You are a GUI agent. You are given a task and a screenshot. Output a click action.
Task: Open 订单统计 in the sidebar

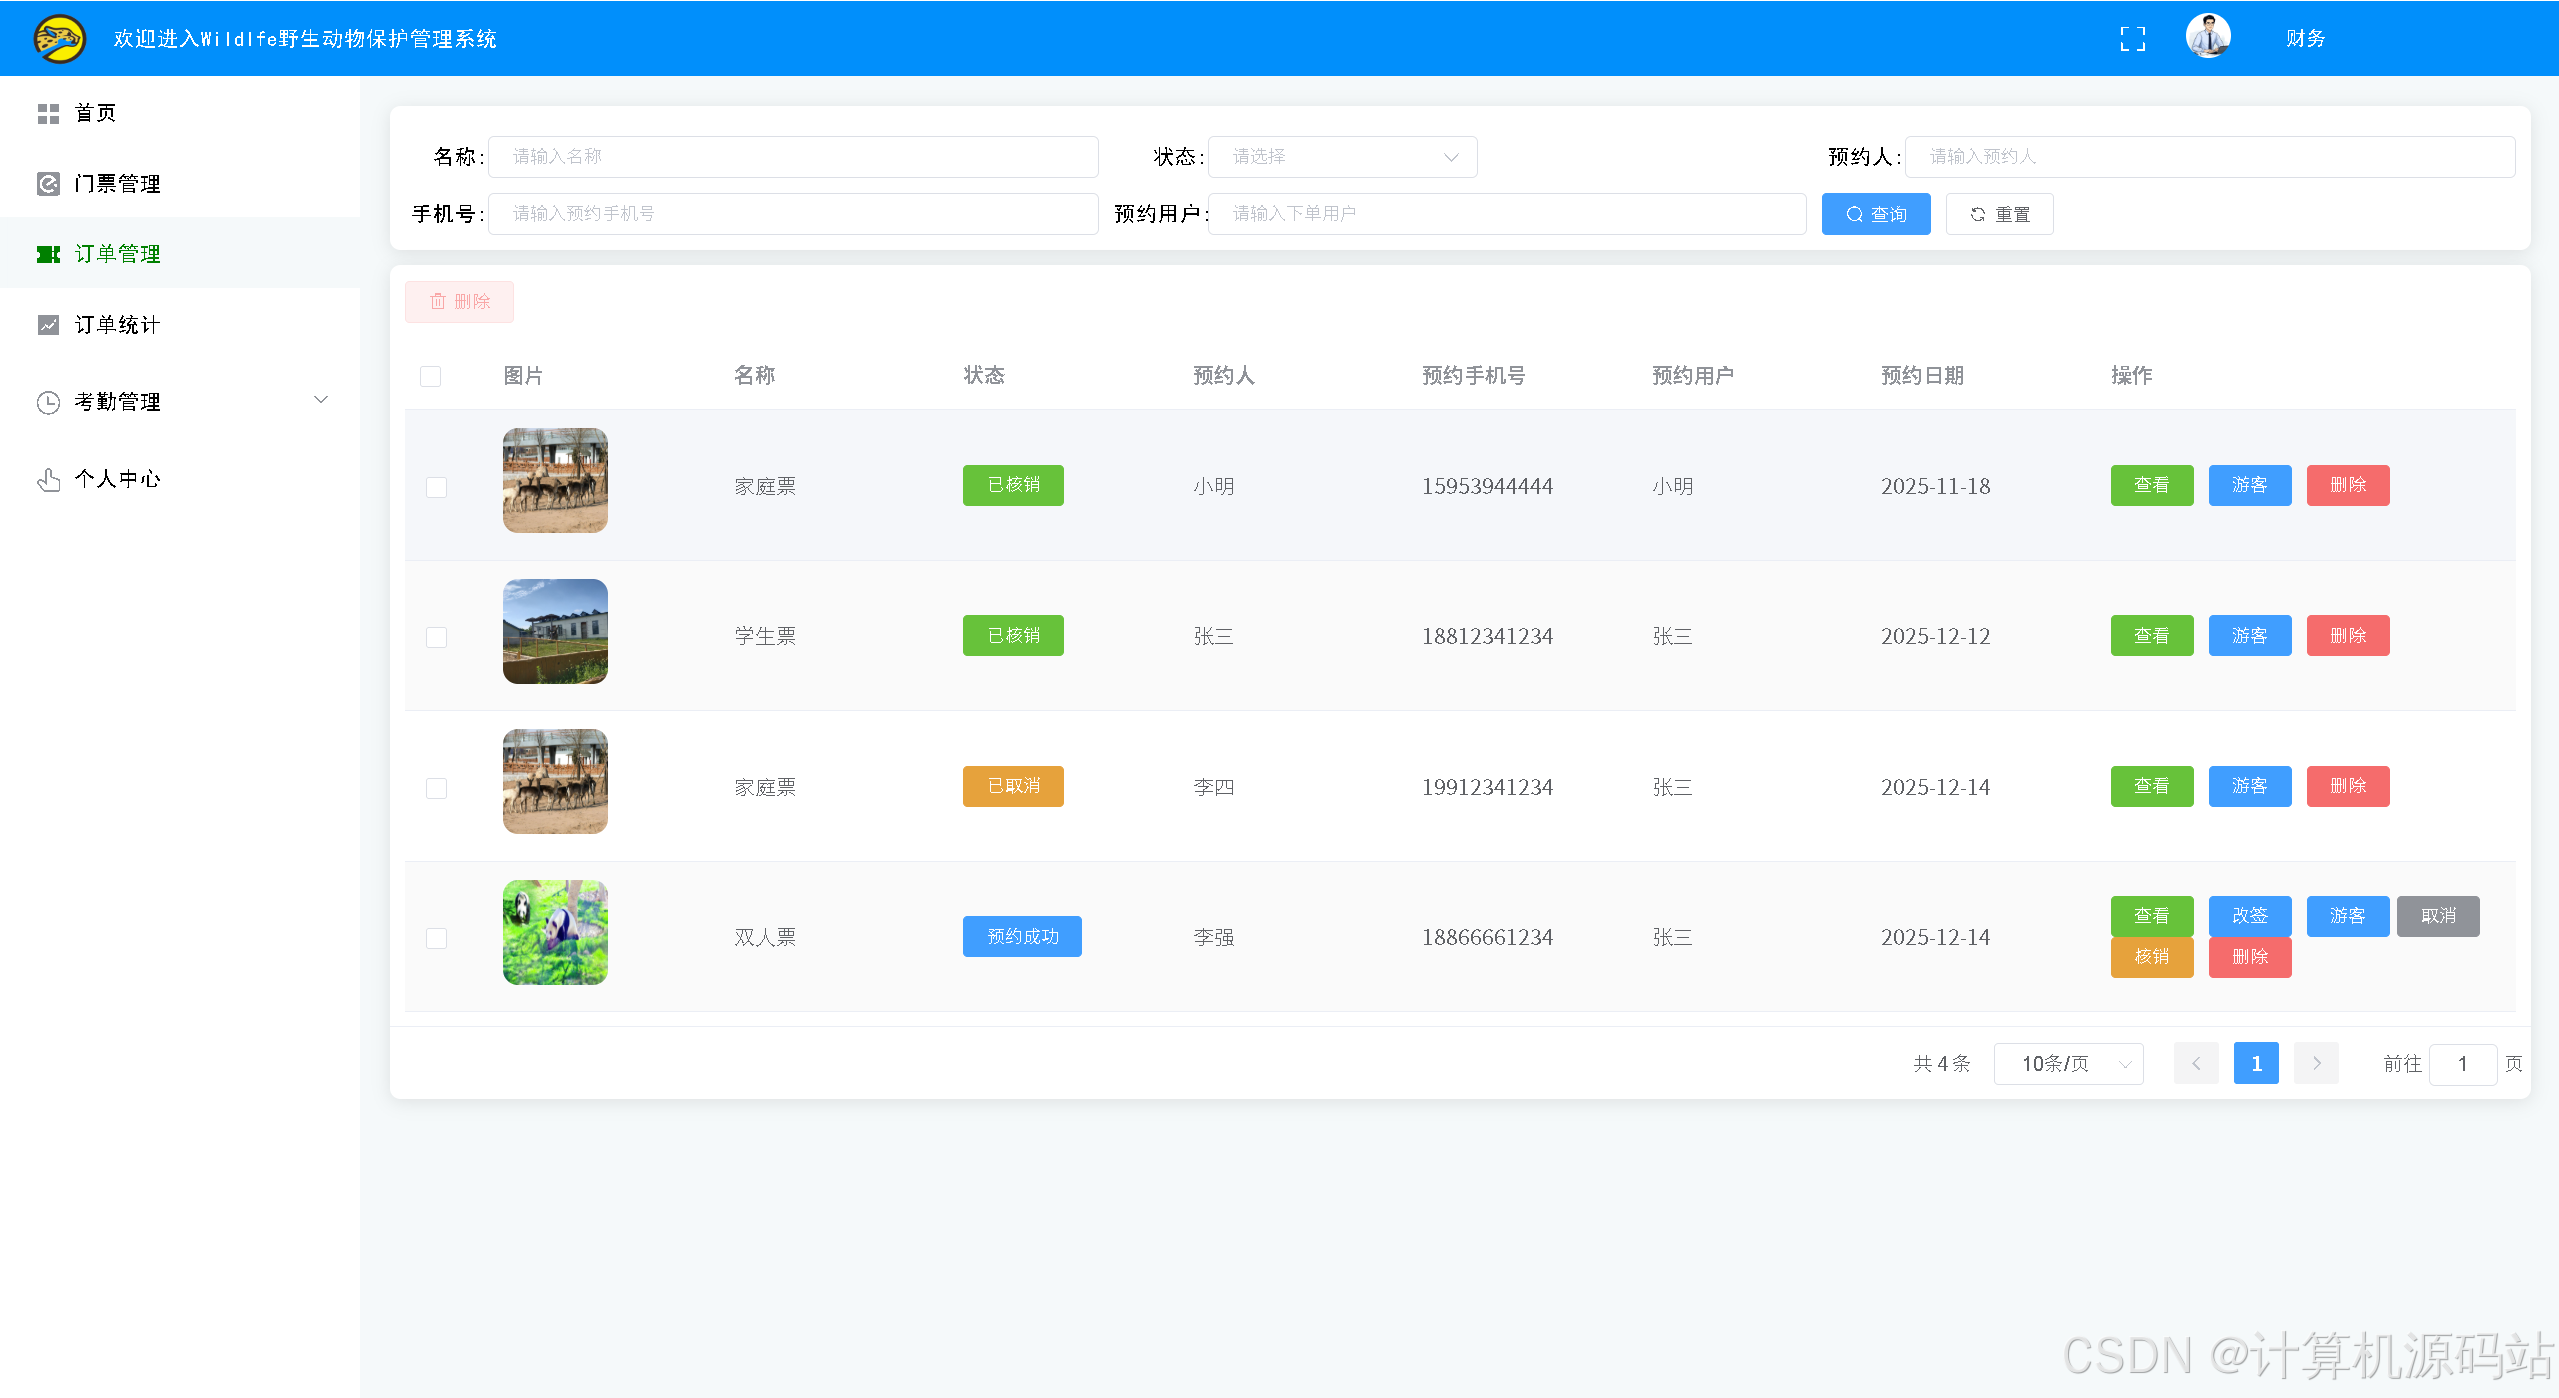click(180, 325)
